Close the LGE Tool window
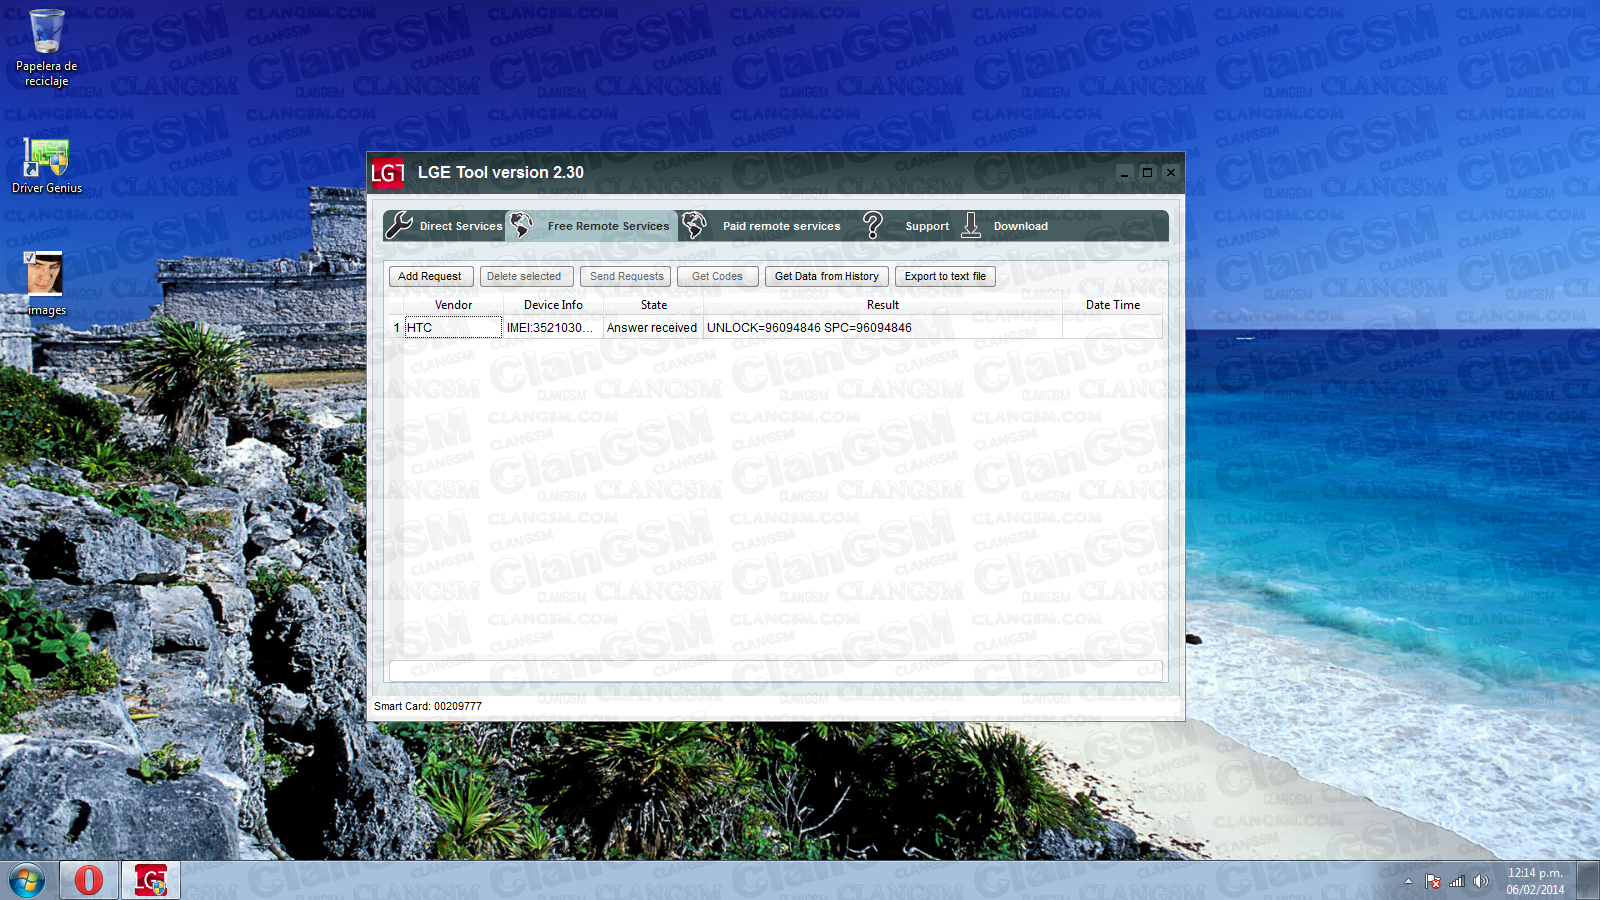 (x=1171, y=172)
